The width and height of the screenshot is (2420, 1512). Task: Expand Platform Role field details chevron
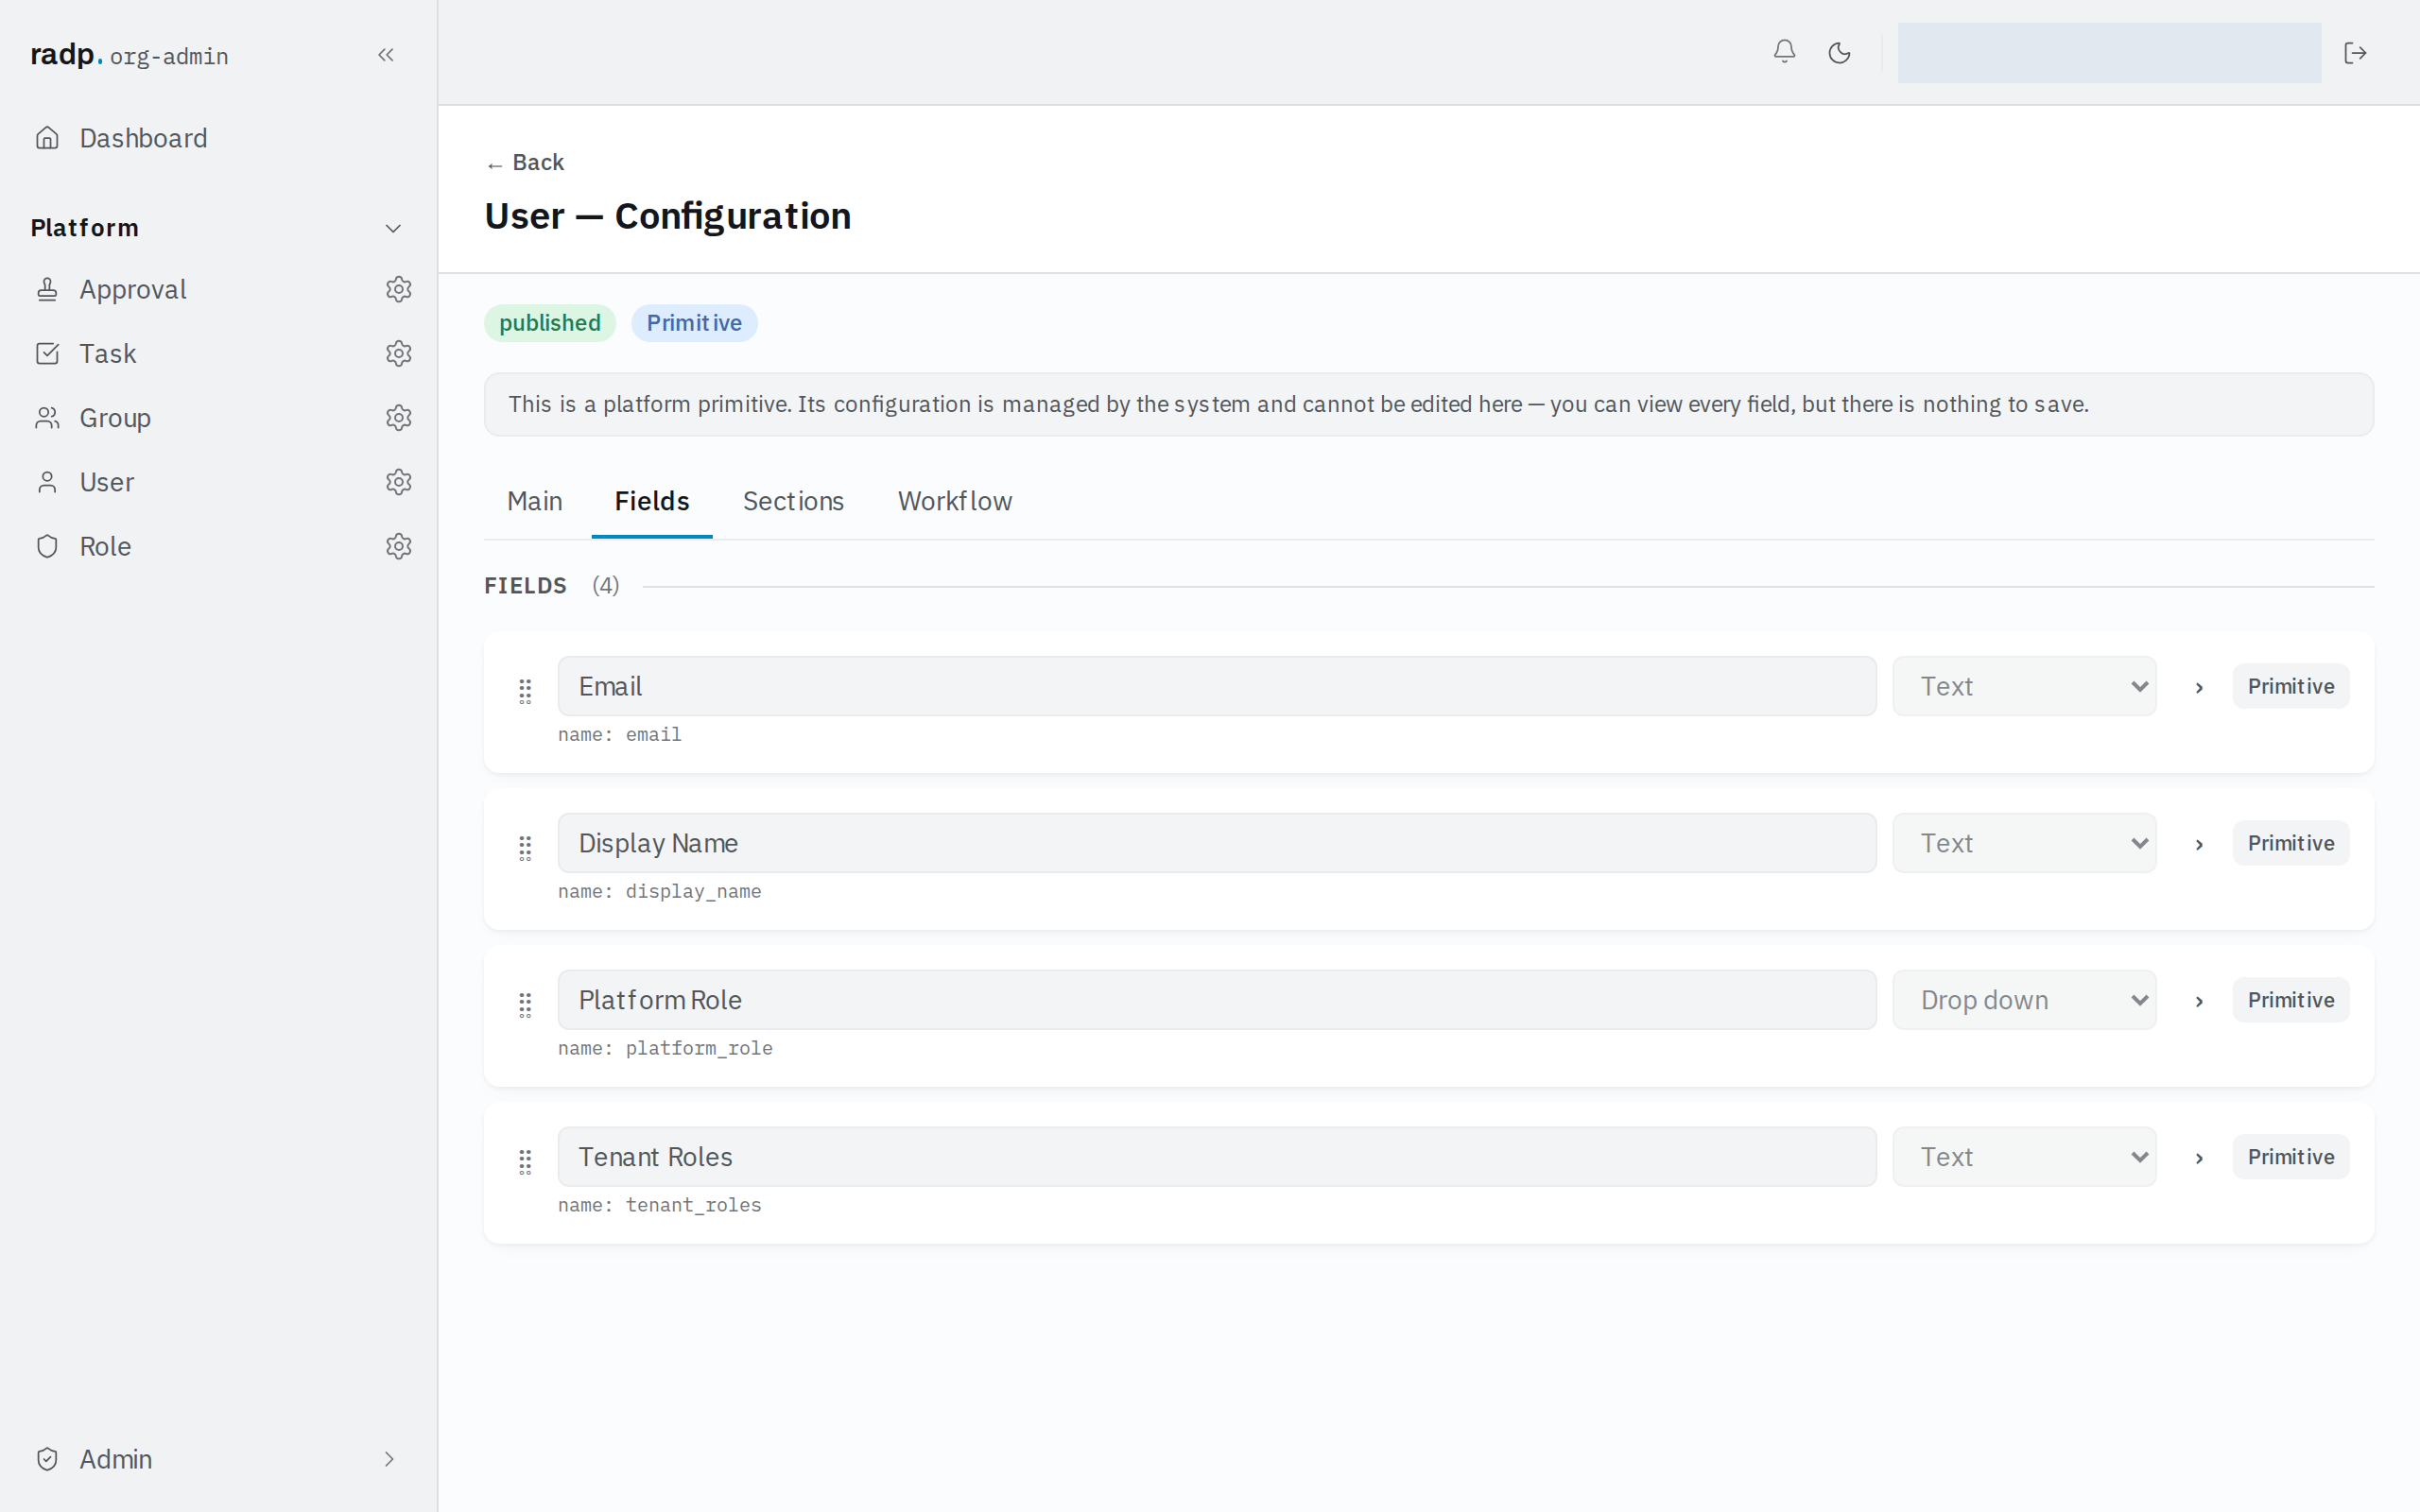point(2199,1001)
